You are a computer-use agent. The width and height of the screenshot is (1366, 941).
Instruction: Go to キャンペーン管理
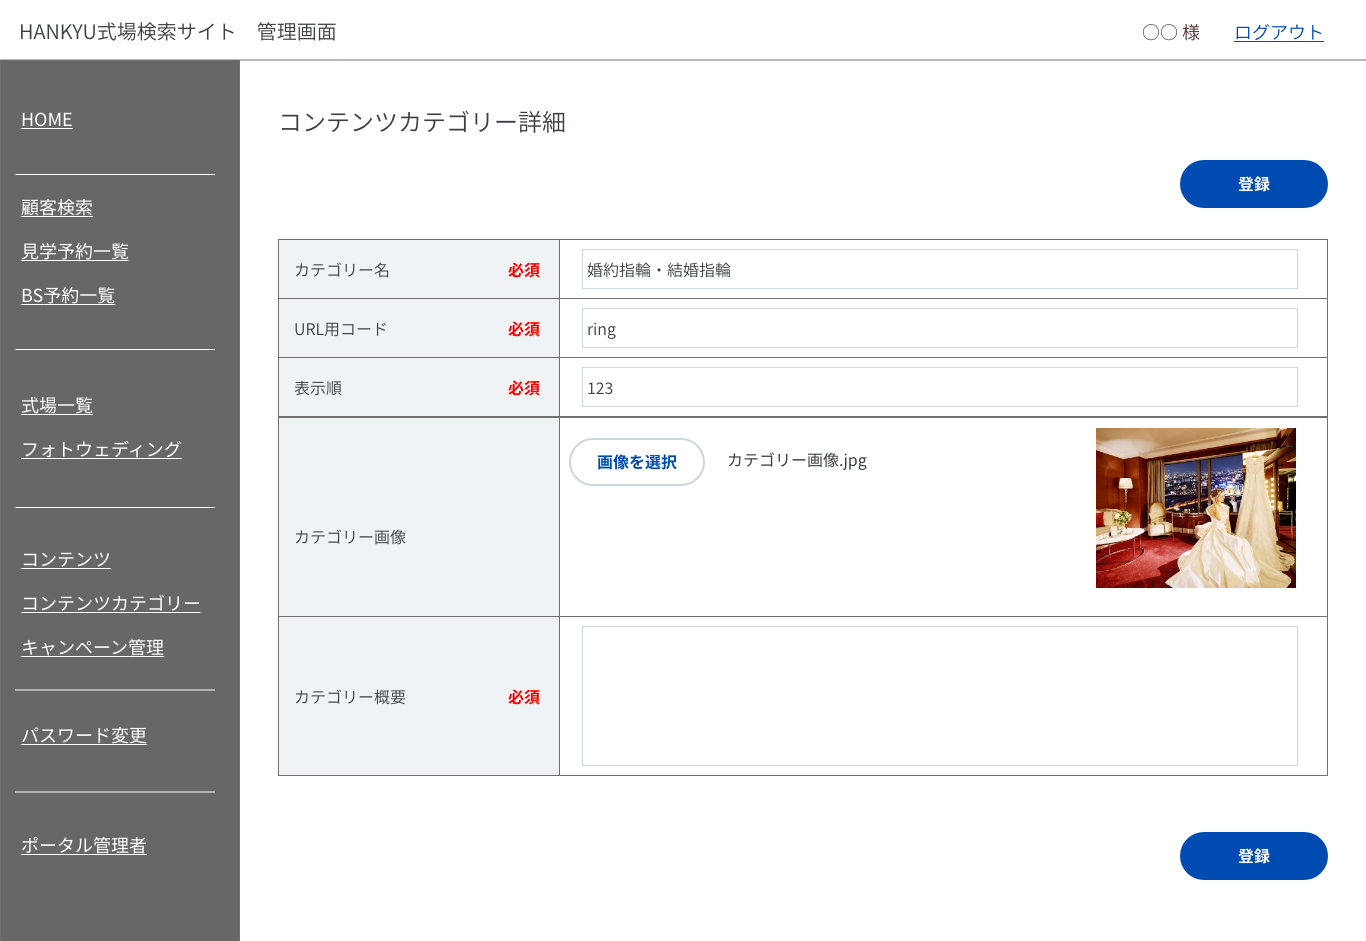tap(93, 648)
